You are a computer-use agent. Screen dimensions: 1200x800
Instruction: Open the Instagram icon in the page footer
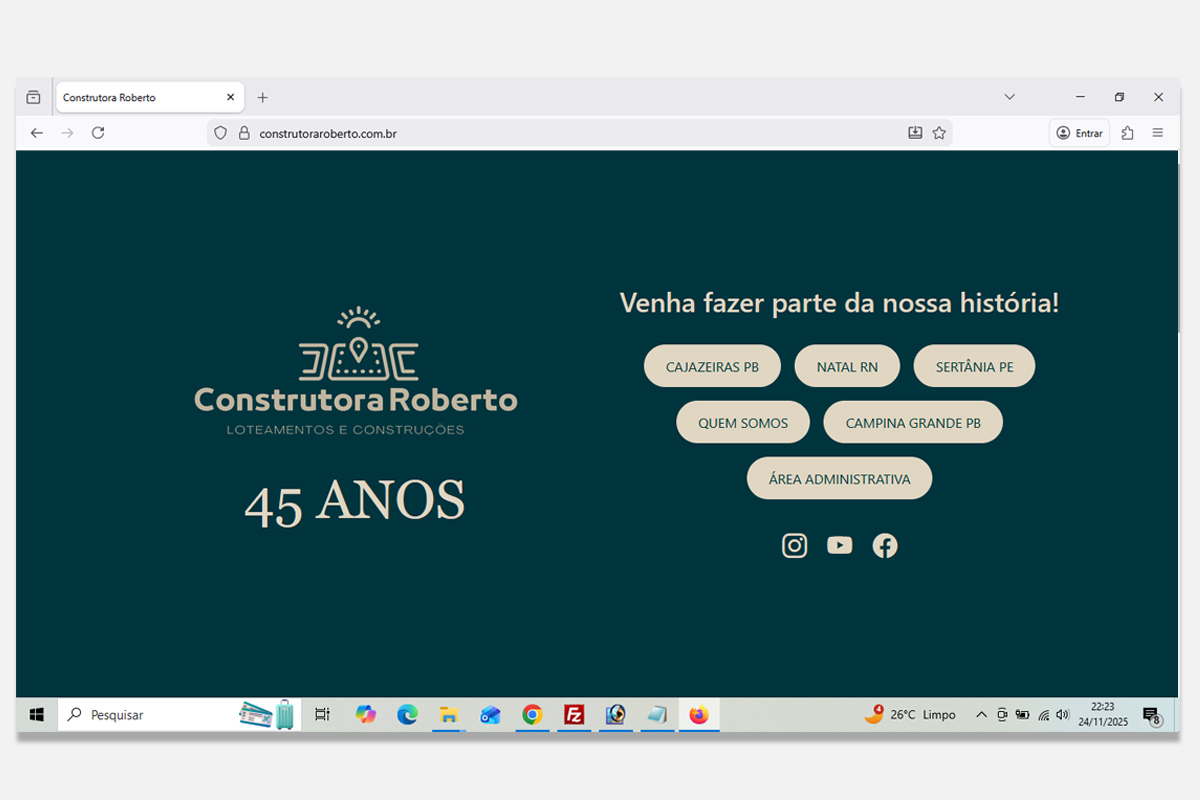tap(794, 545)
